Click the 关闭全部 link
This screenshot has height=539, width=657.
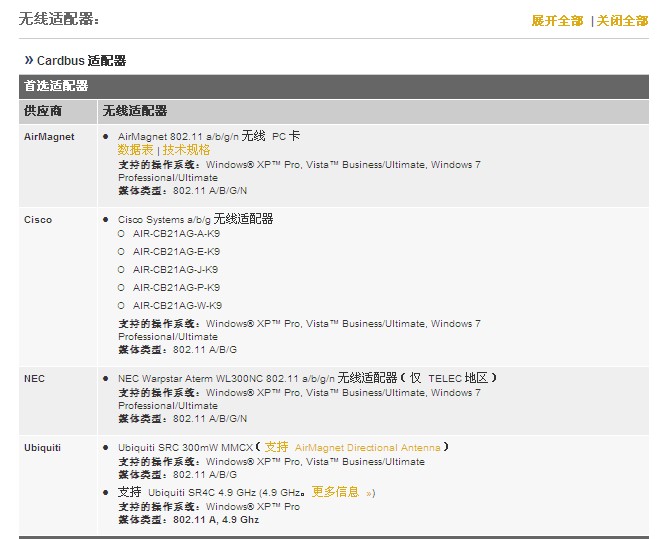[x=622, y=21]
